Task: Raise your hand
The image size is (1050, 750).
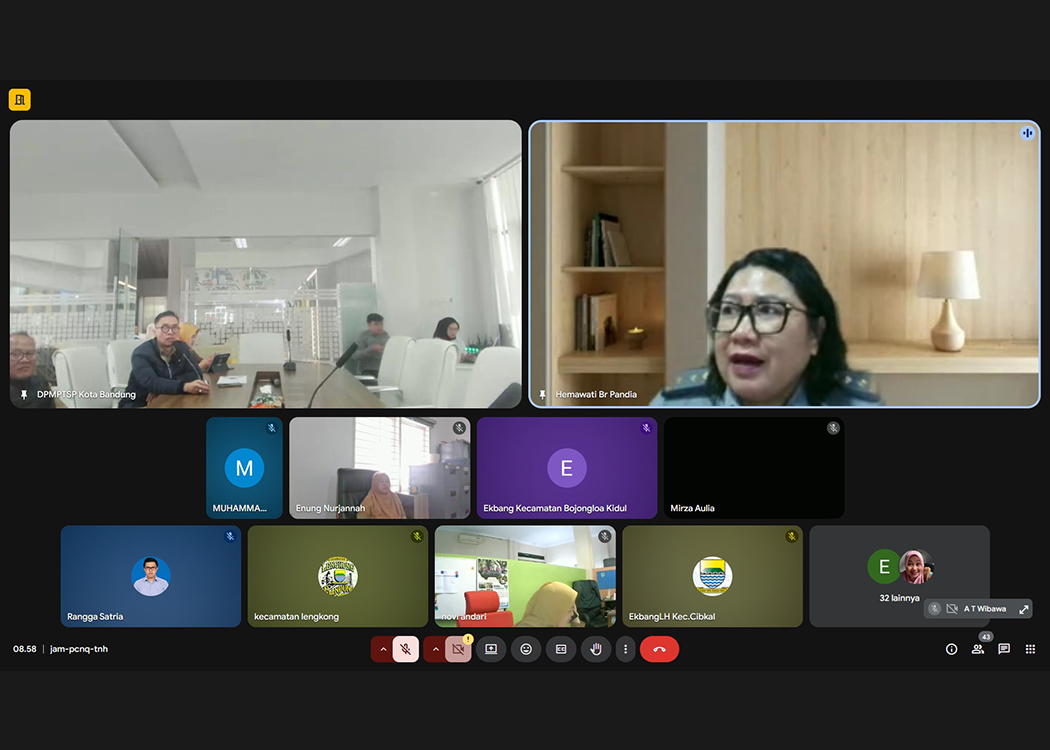Action: (x=596, y=649)
